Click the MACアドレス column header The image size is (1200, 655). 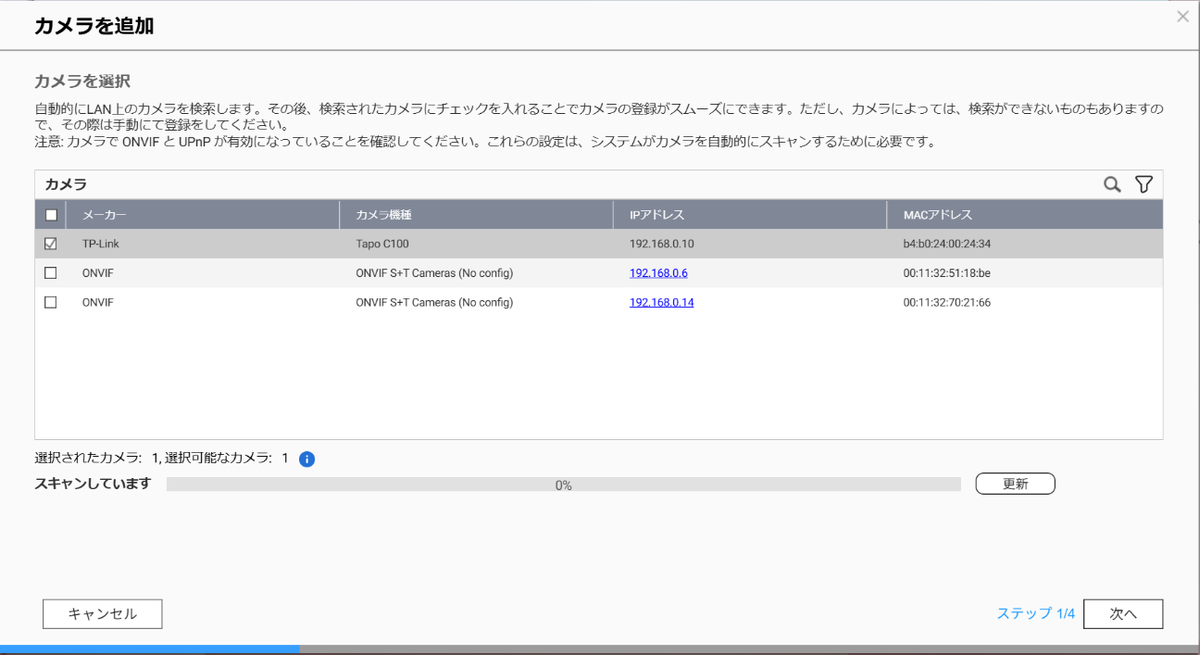point(937,215)
